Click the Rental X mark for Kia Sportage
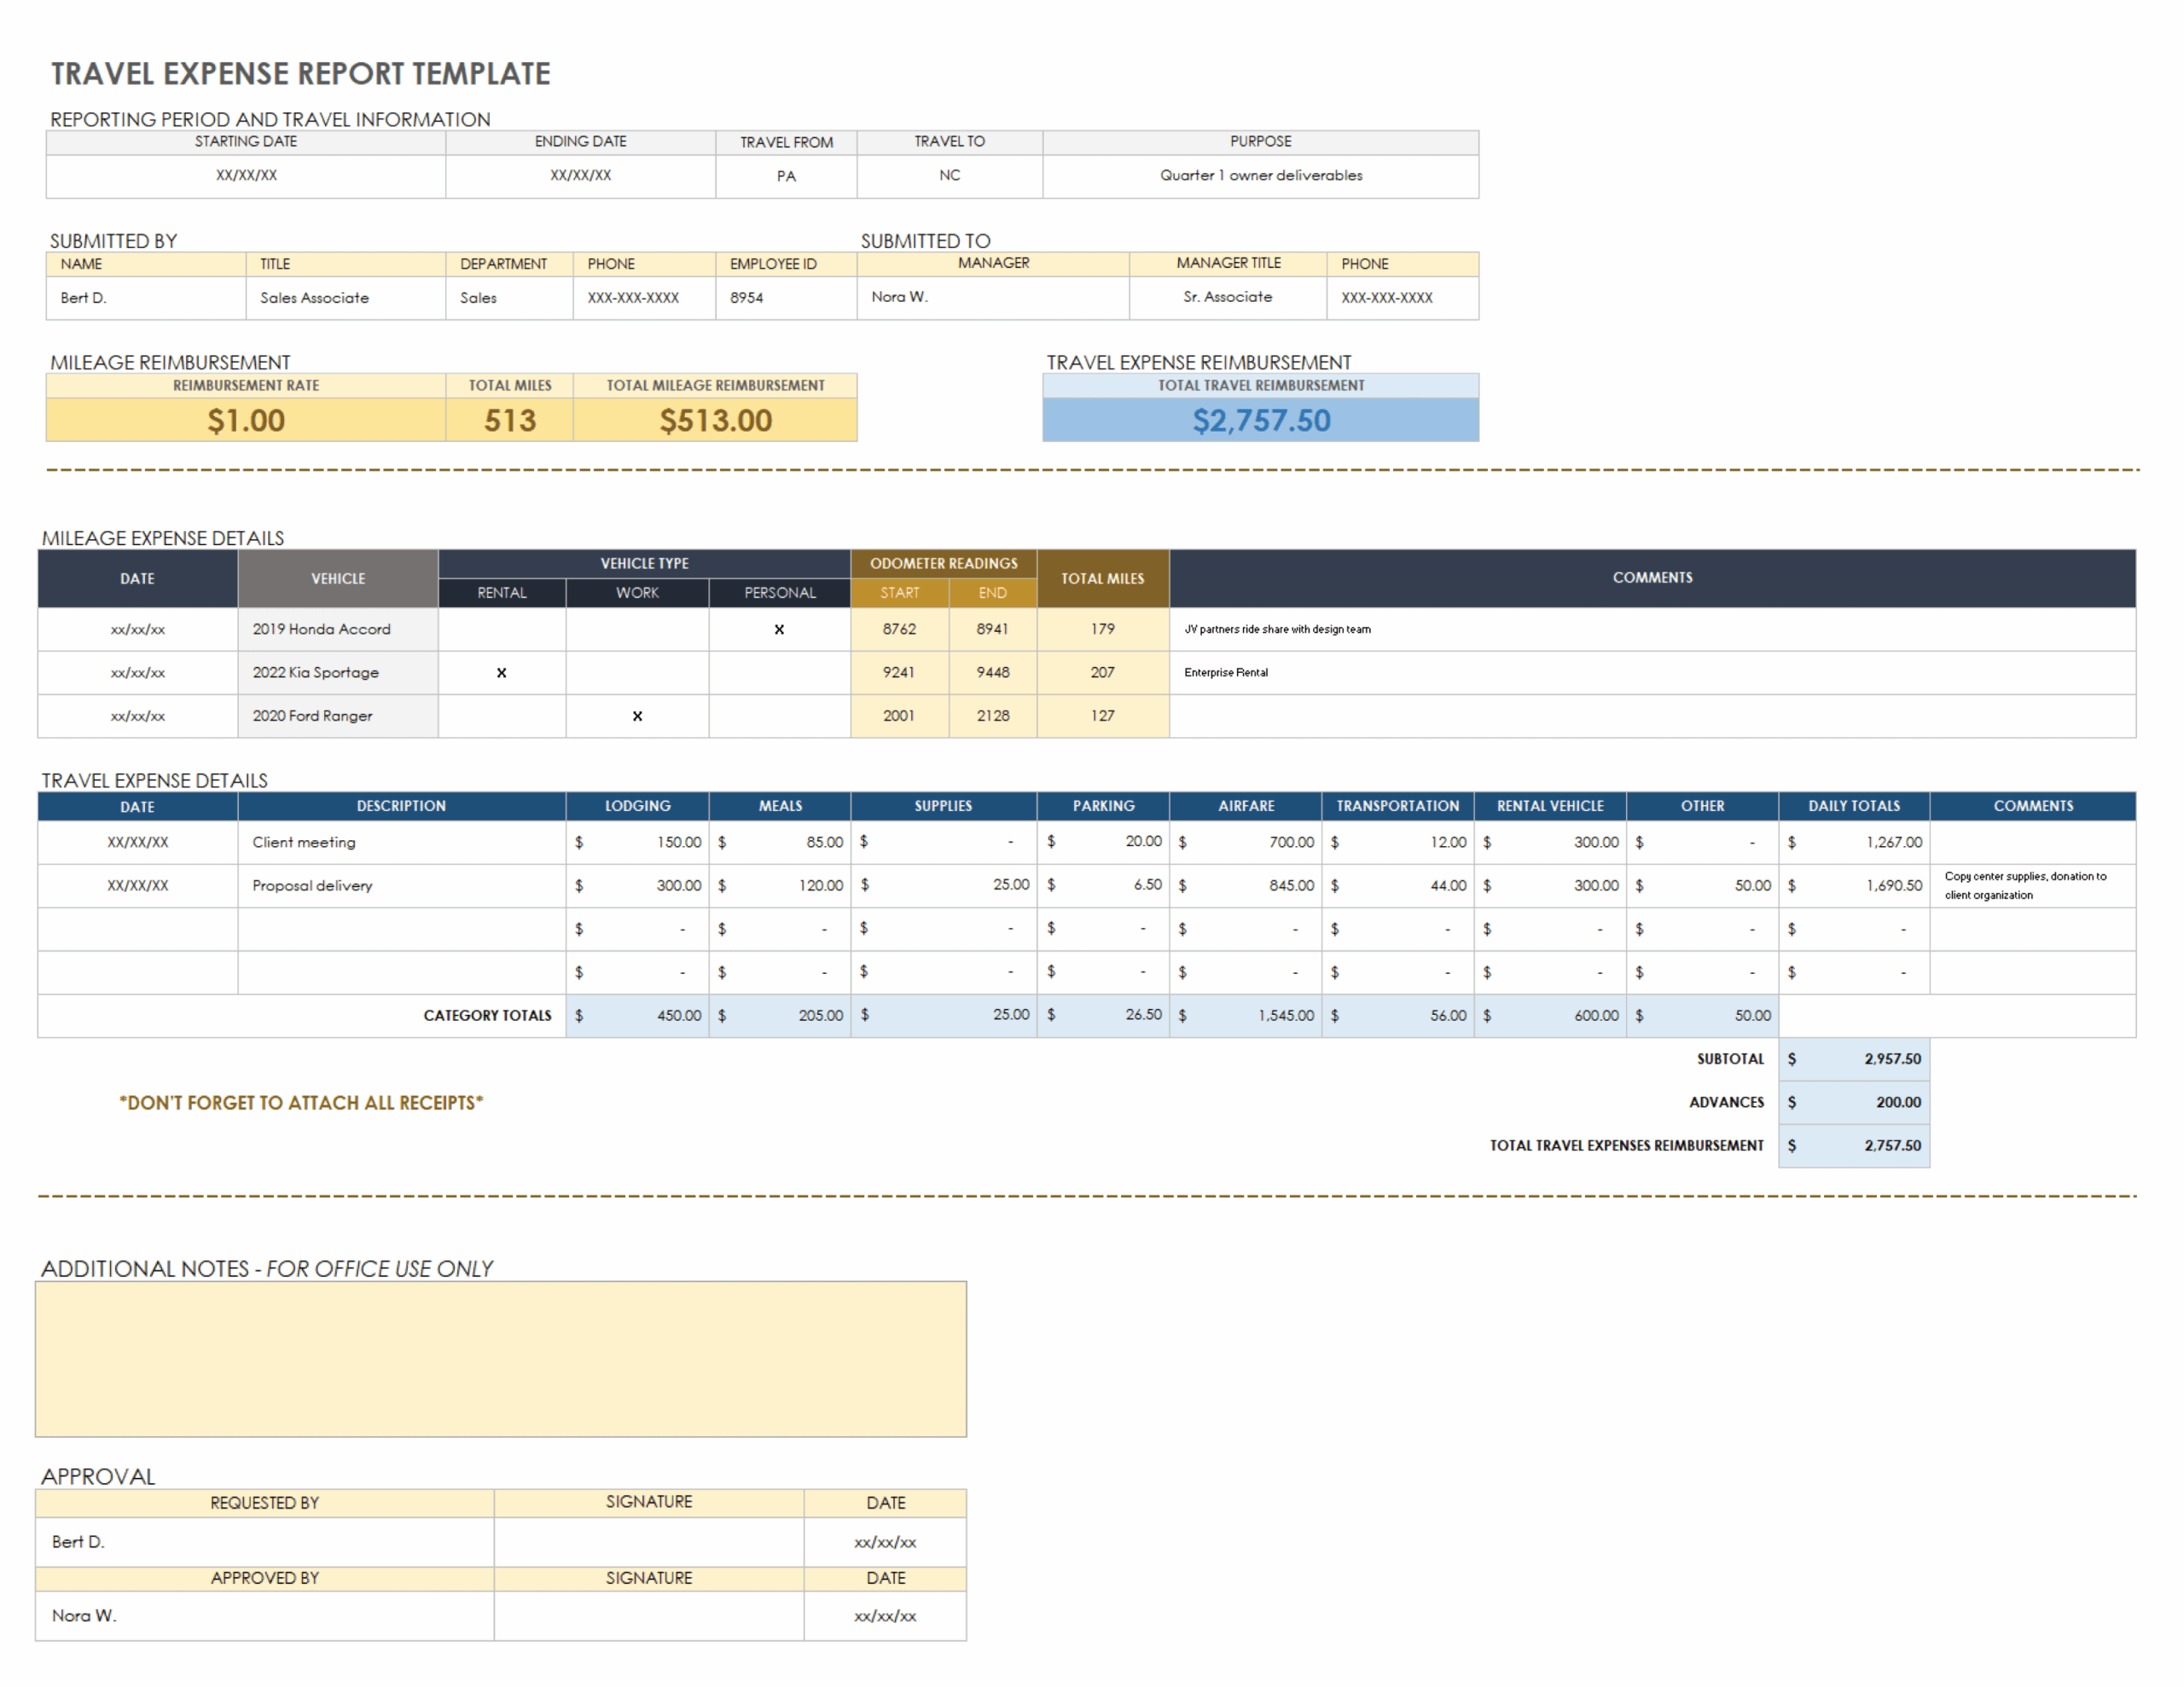Viewport: 2184px width, 1687px height. pyautogui.click(x=501, y=673)
